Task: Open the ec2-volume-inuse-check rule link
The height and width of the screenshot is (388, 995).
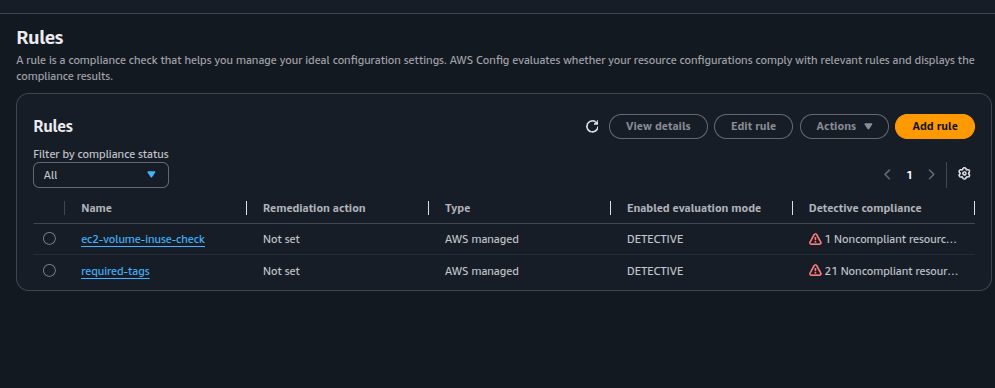Action: (x=143, y=239)
